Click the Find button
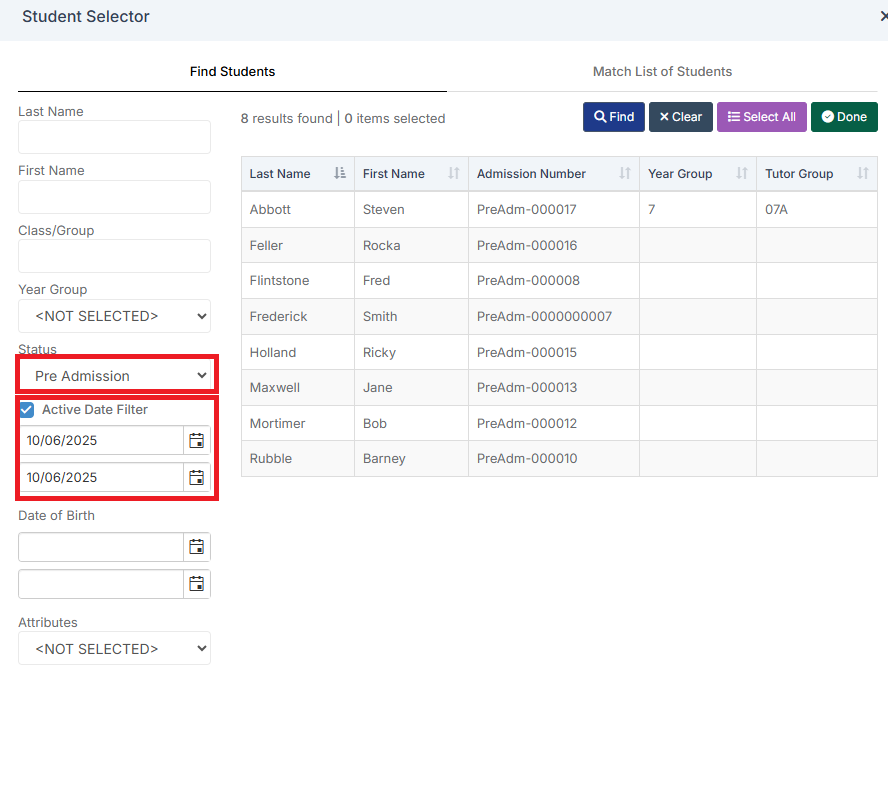The height and width of the screenshot is (809, 888). point(613,116)
